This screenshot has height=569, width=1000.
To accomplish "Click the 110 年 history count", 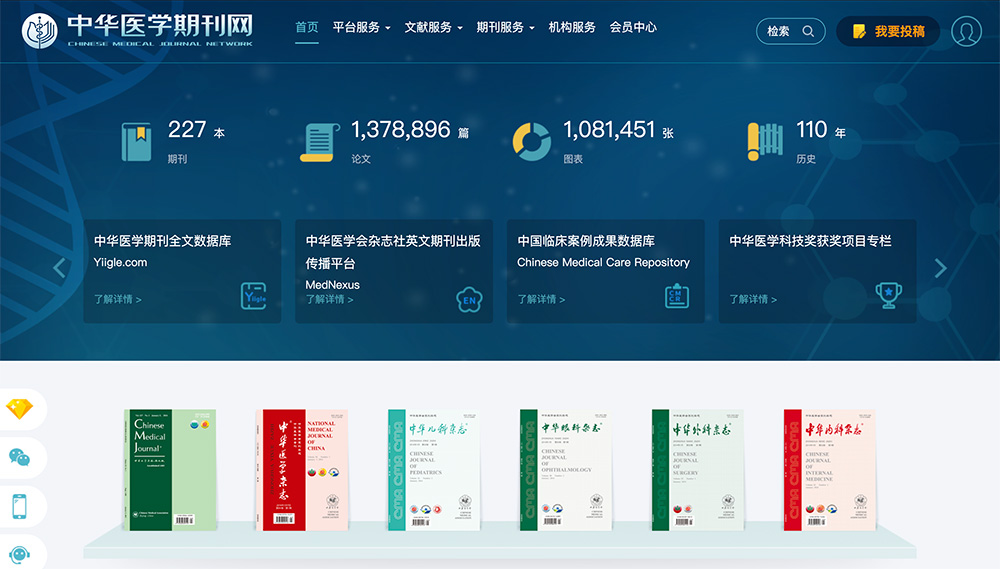I will point(821,130).
